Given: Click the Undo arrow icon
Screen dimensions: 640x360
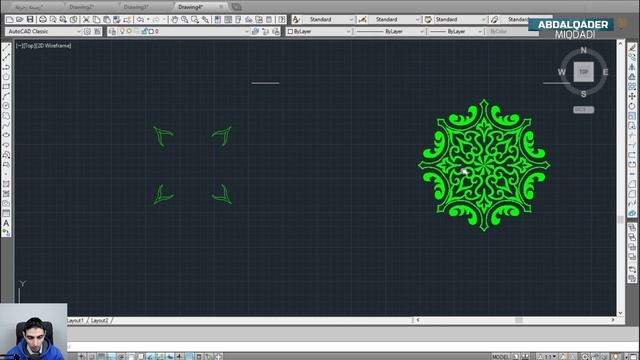Looking at the screenshot, I should pos(140,19).
